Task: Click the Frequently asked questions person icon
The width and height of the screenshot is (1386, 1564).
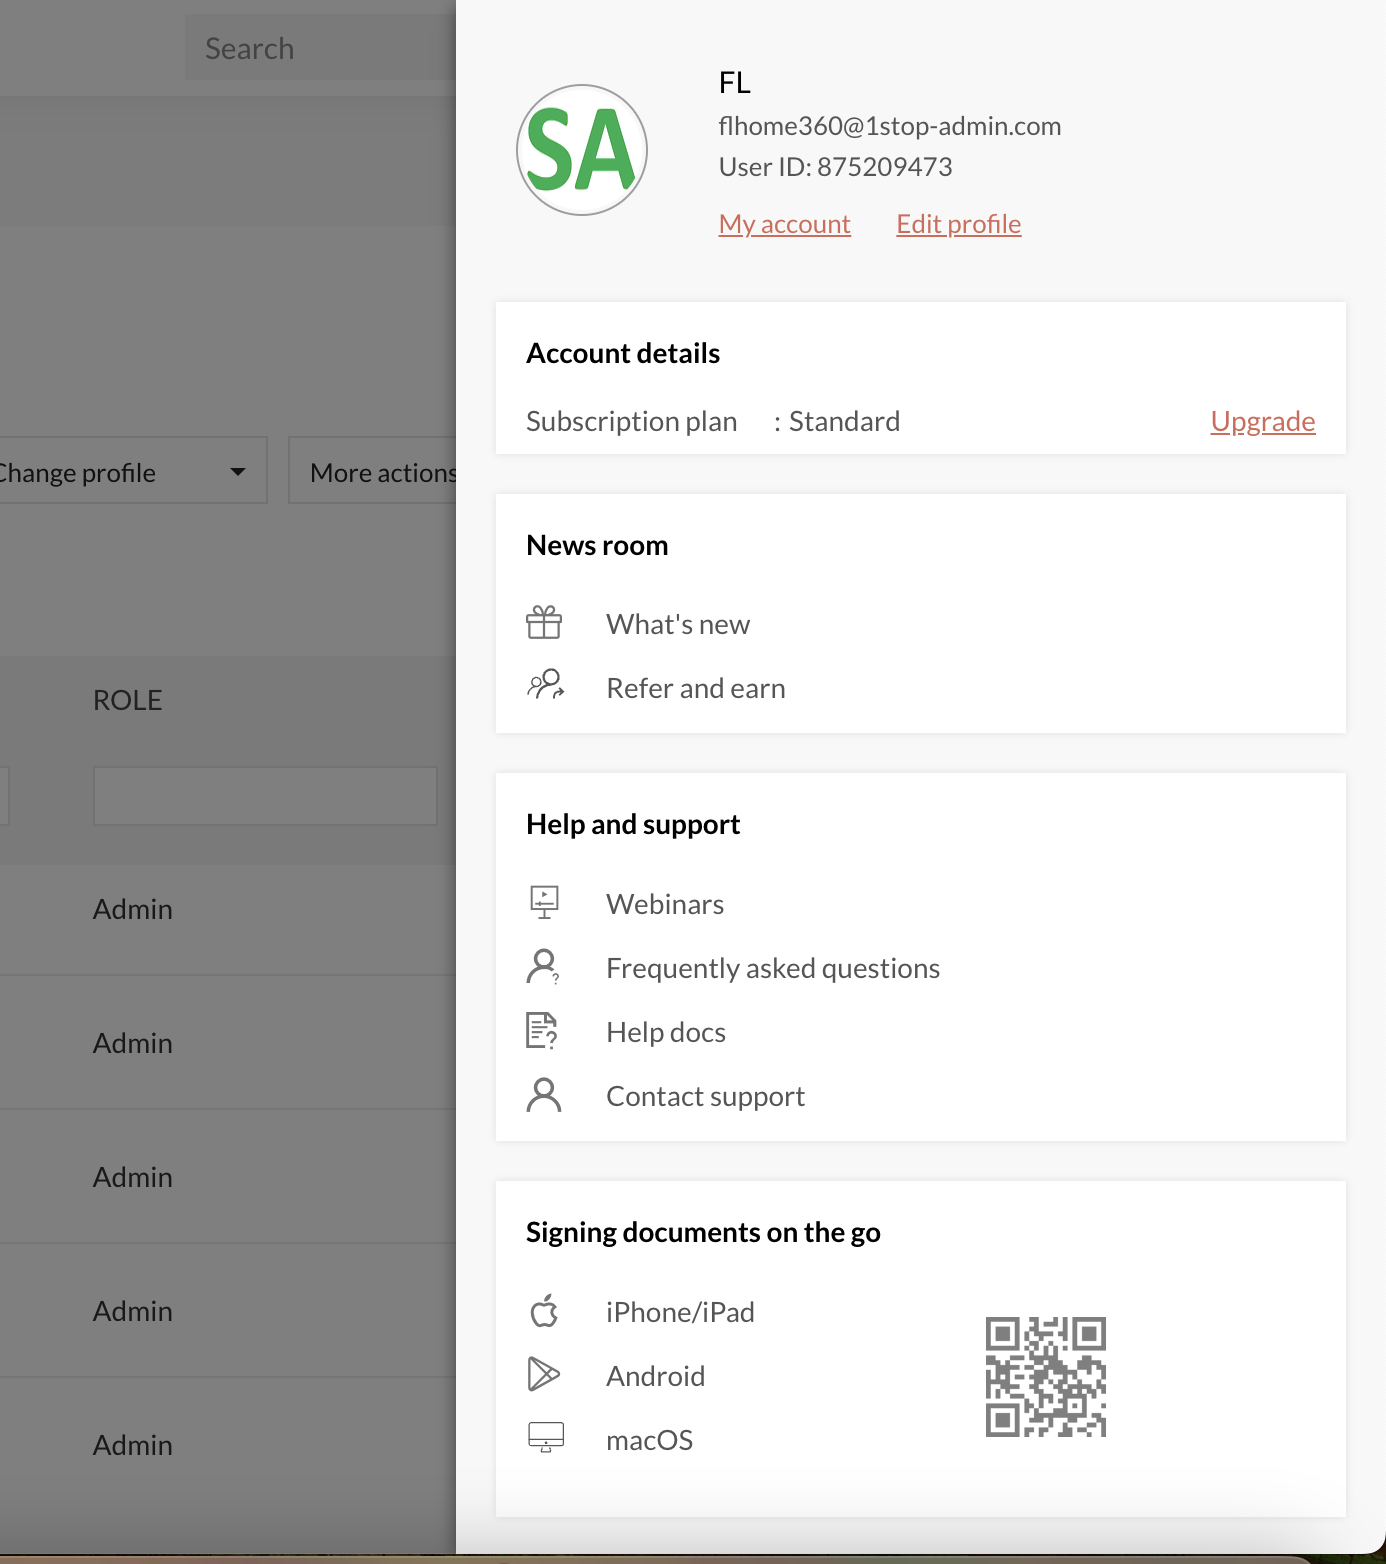Action: (x=543, y=967)
